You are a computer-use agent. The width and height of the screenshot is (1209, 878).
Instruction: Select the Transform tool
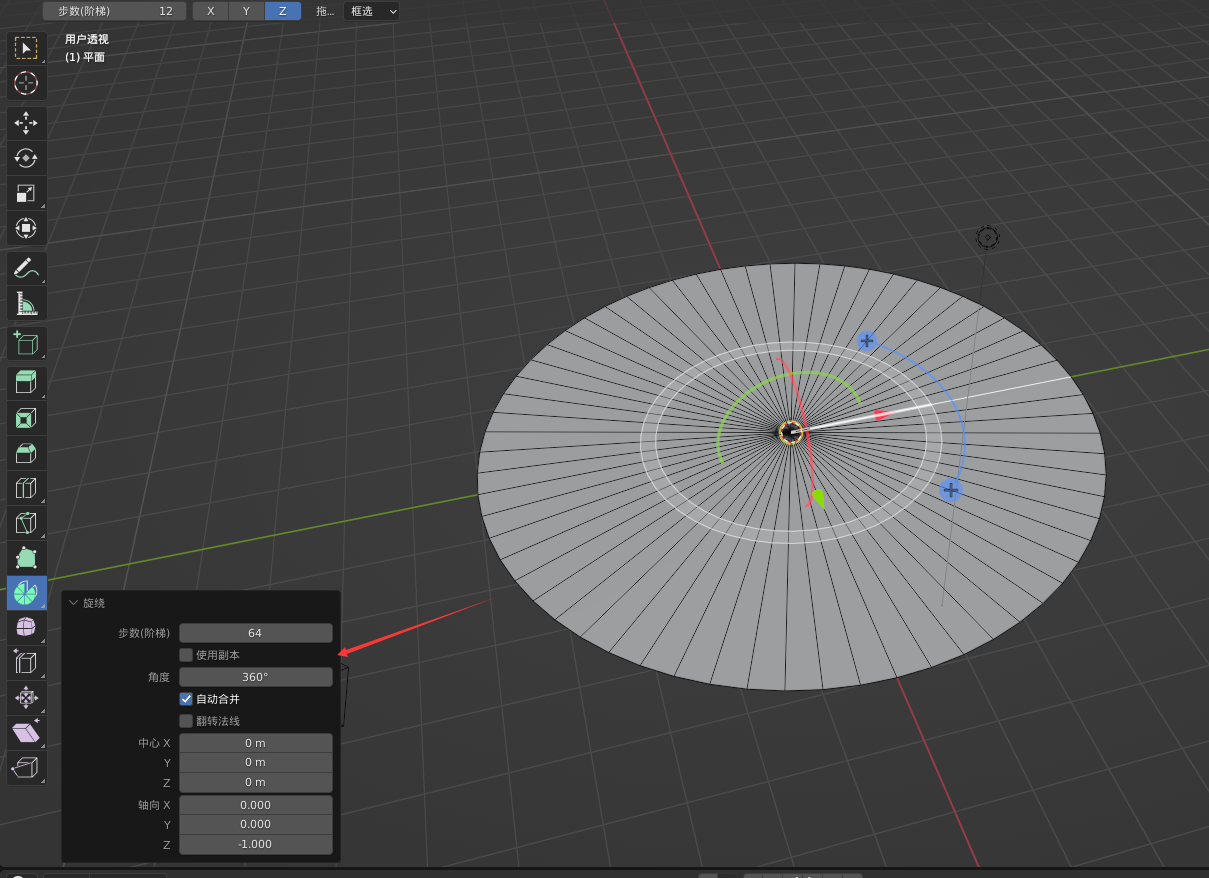tap(26, 228)
